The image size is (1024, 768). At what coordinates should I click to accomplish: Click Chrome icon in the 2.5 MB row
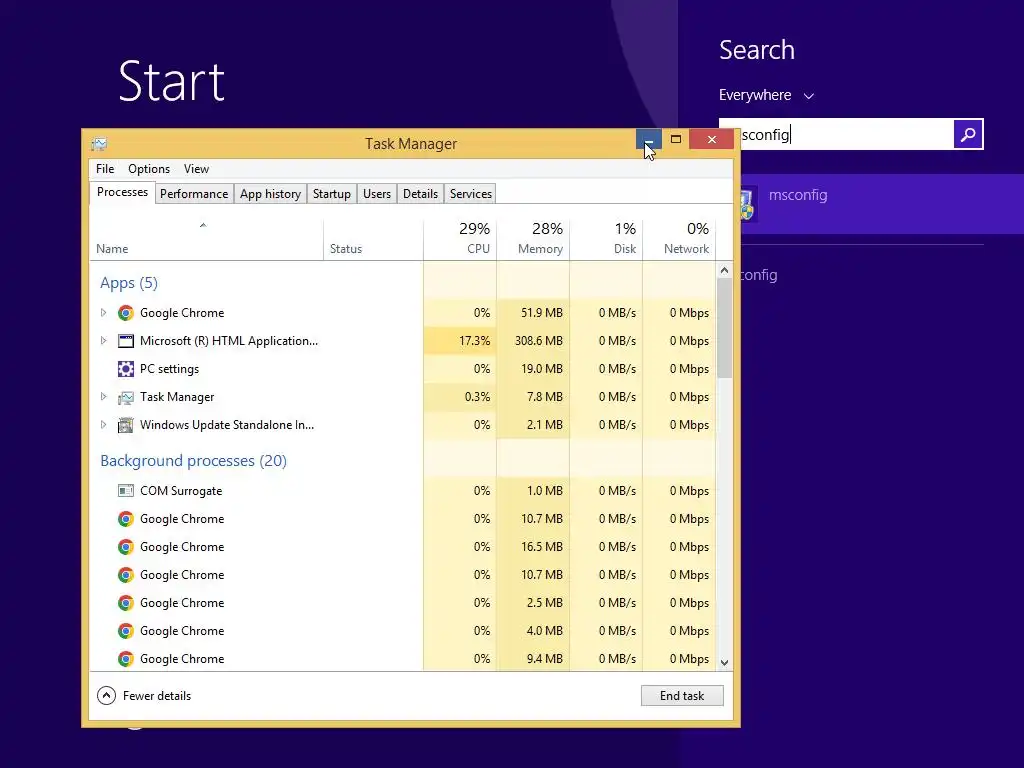125,603
